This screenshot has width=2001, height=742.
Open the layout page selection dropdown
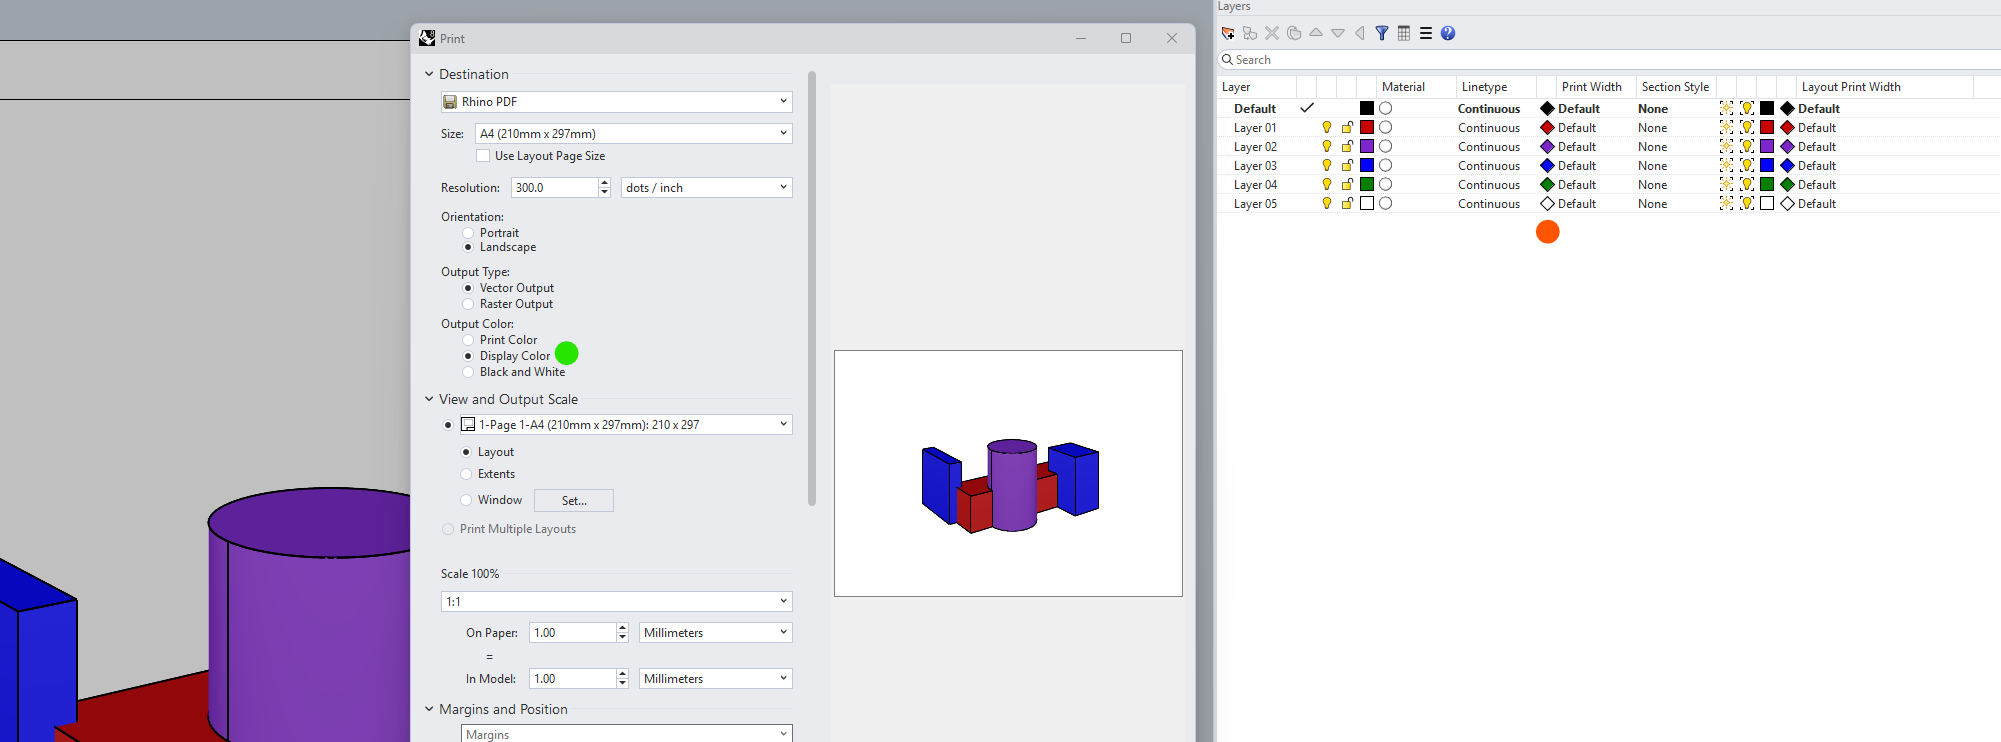(626, 425)
